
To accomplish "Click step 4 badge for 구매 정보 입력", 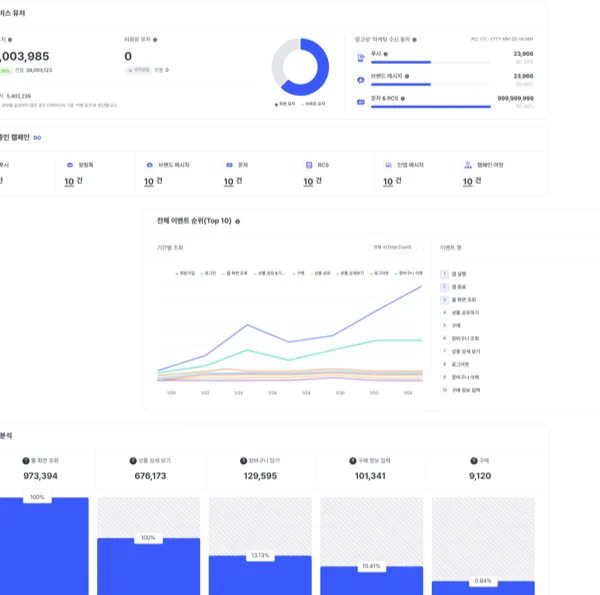I will pyautogui.click(x=353, y=461).
